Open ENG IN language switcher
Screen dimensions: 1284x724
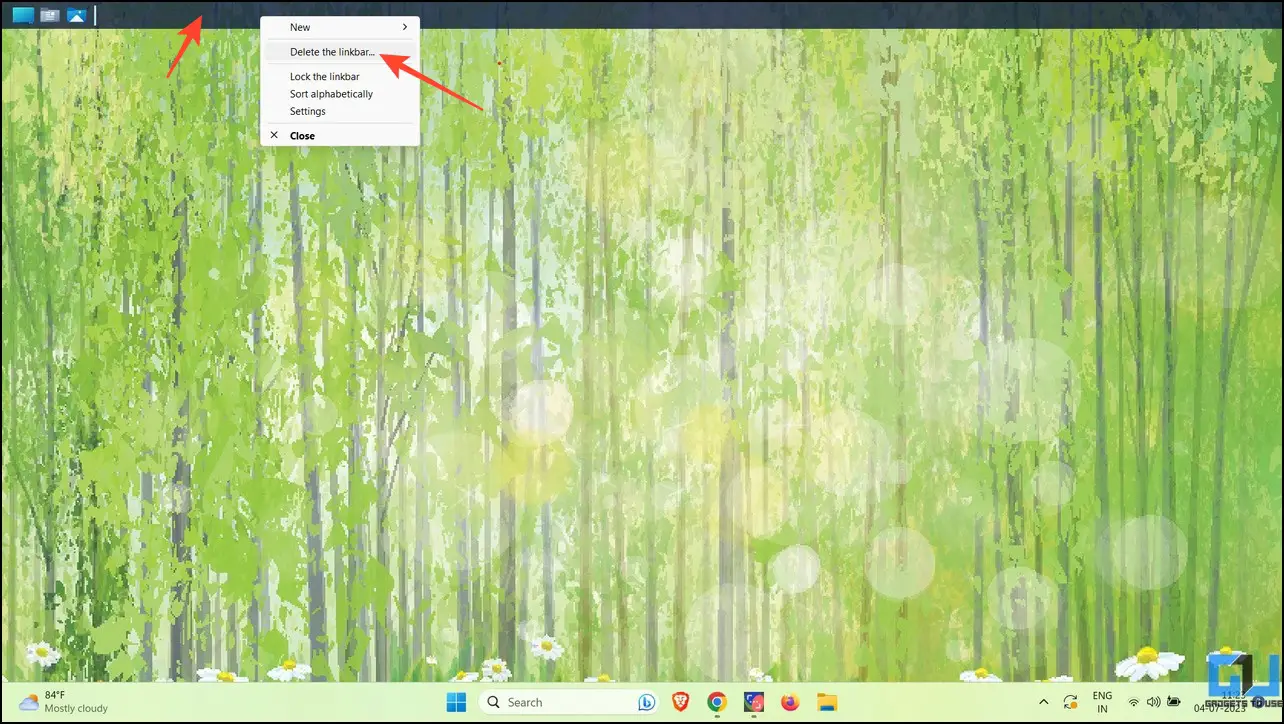1102,702
